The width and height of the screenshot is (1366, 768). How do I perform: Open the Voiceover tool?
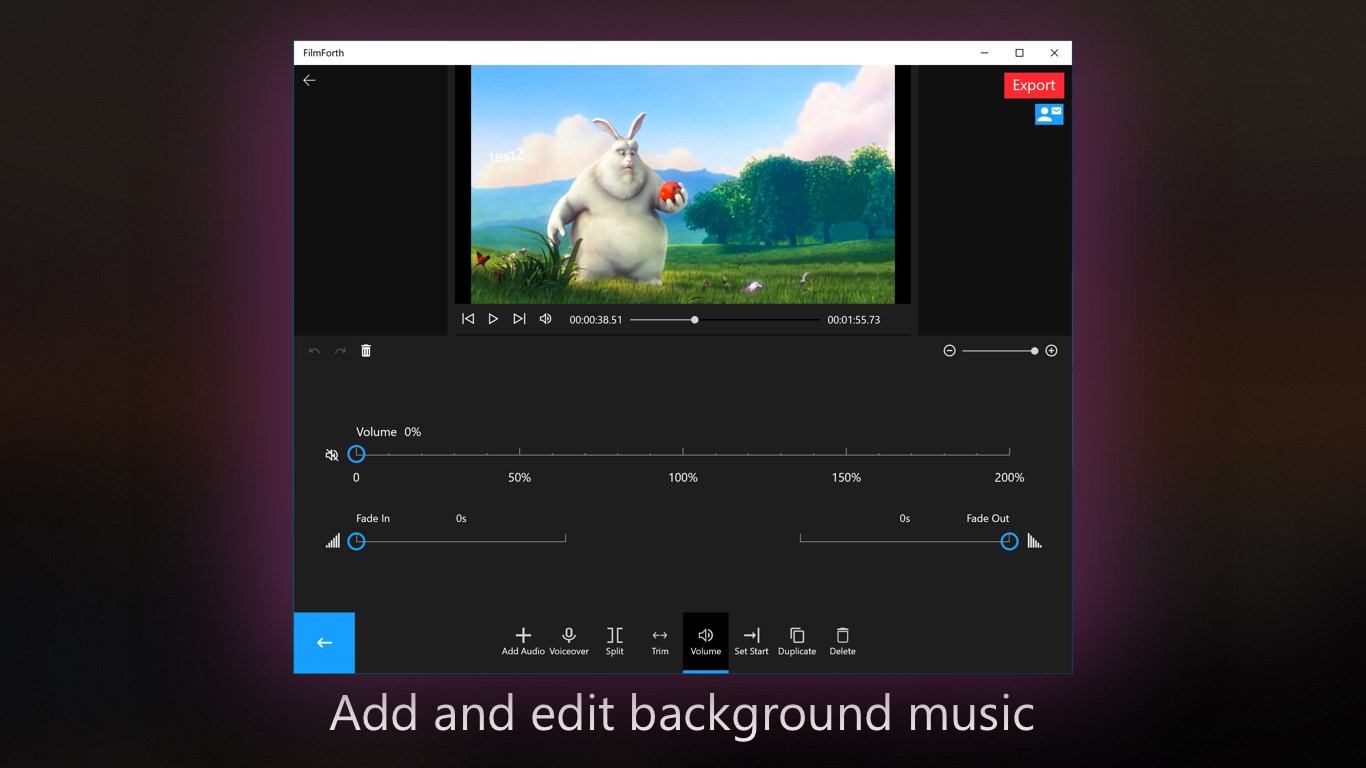click(569, 642)
